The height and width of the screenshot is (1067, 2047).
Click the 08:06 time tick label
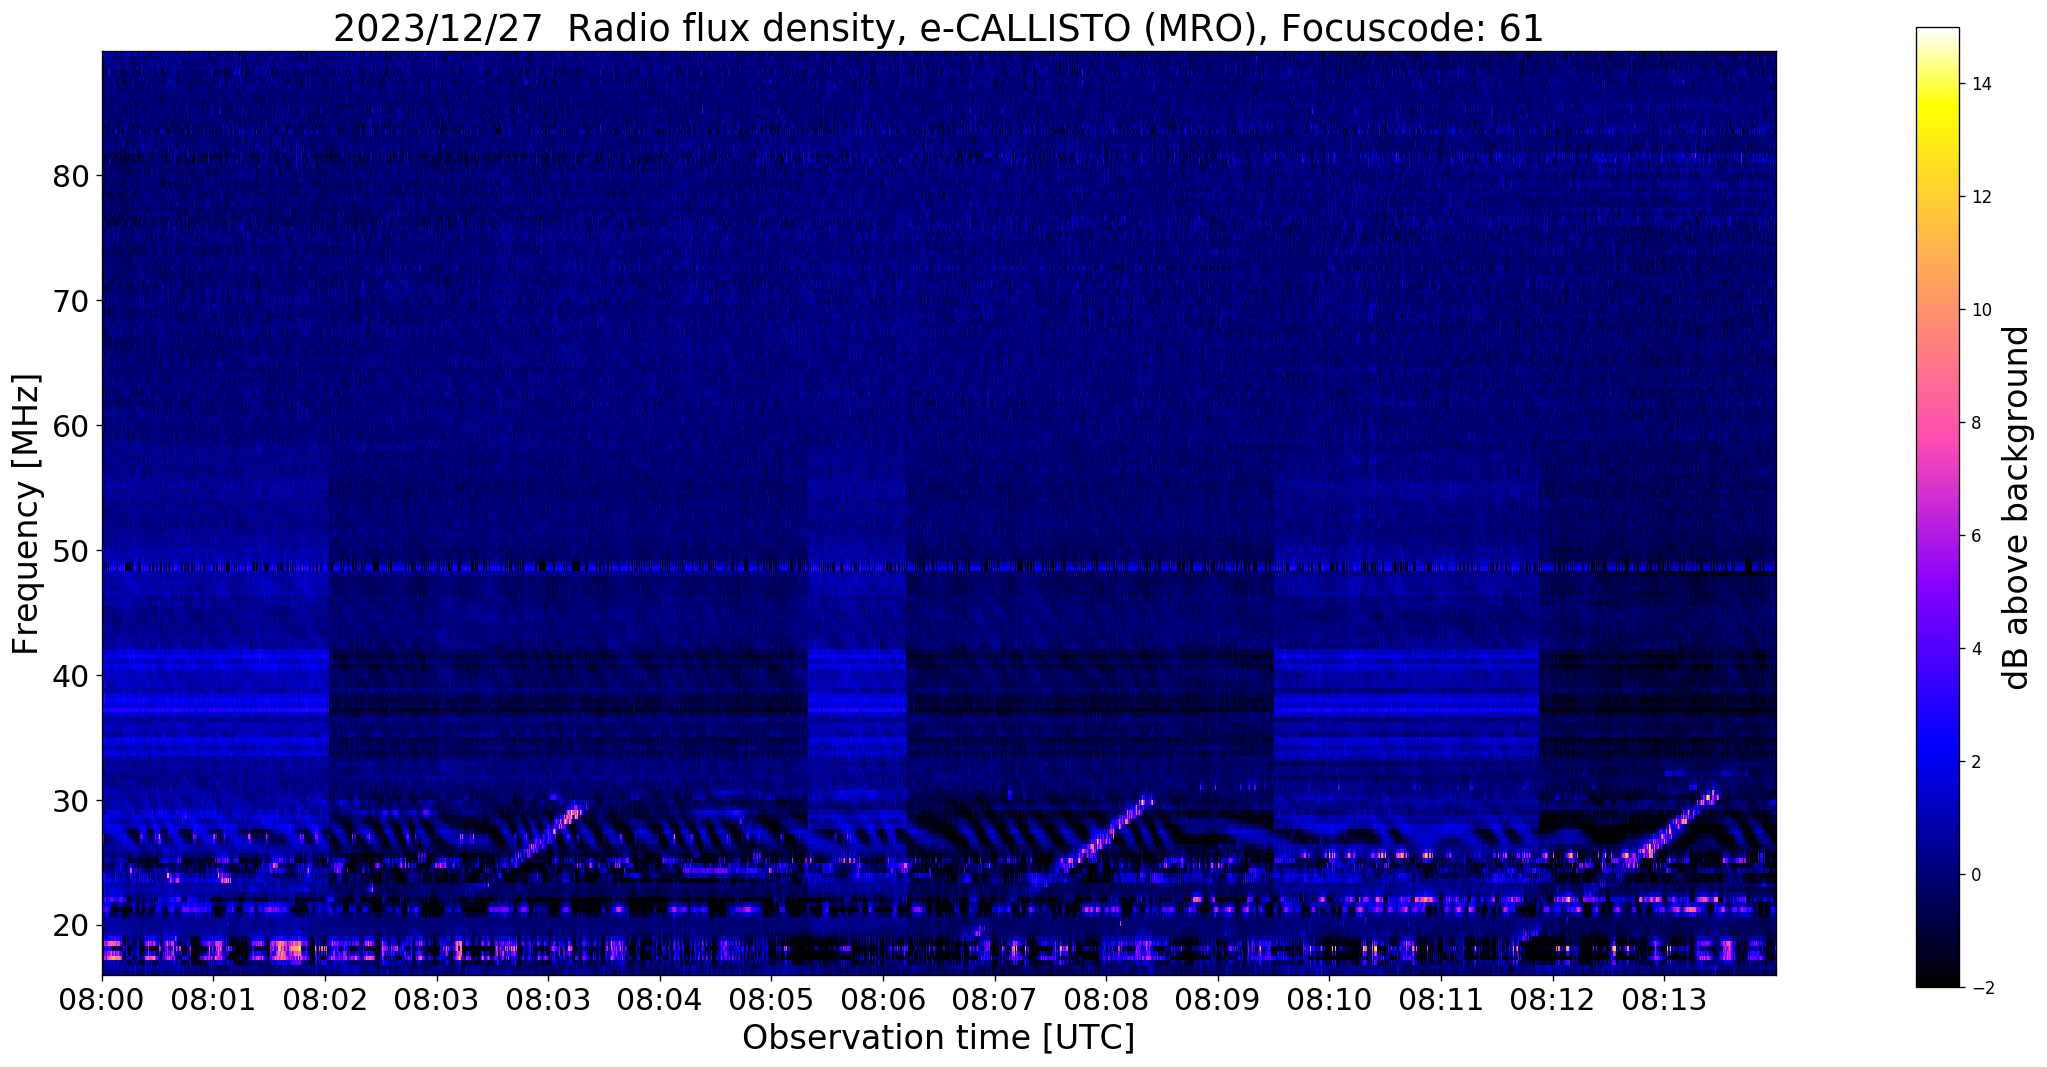coord(883,998)
